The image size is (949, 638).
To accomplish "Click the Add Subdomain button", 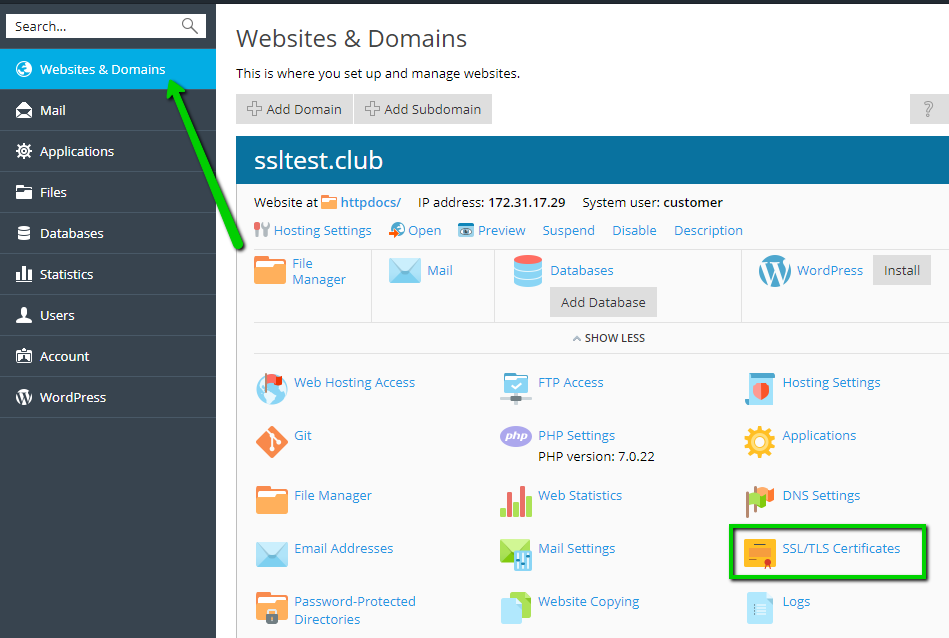I will pos(423,109).
